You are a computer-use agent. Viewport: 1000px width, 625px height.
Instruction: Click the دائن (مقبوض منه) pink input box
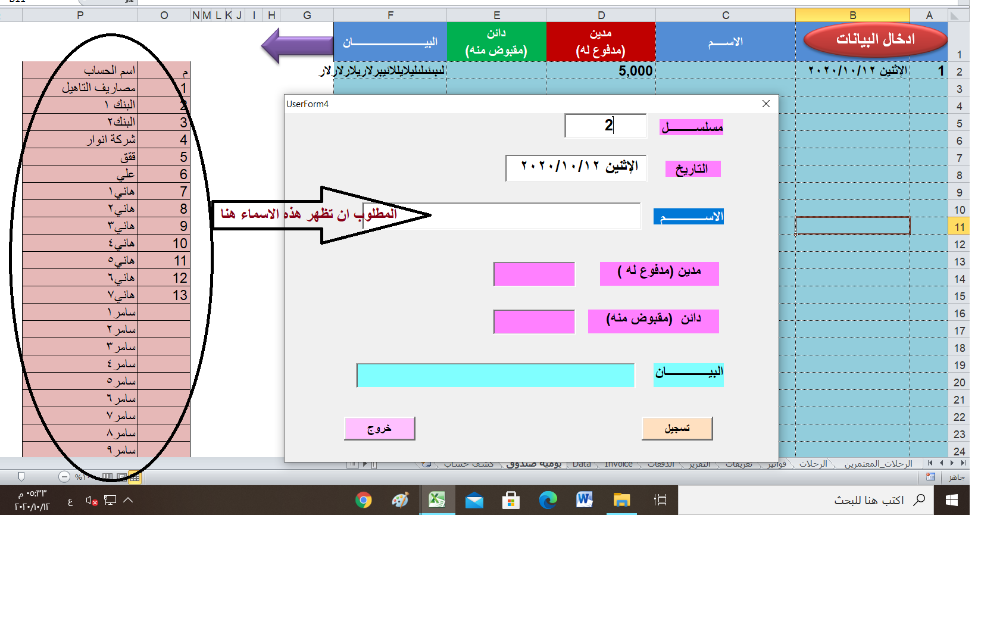click(534, 321)
